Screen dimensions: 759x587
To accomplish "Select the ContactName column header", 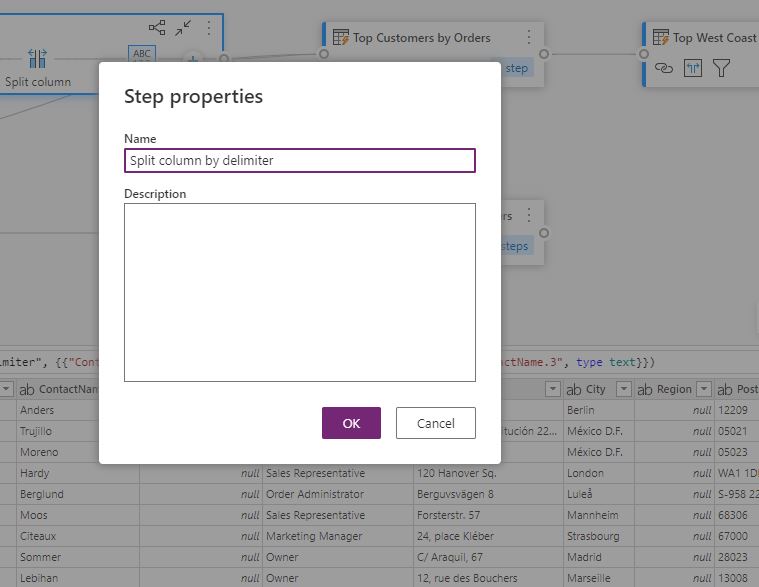I will (x=68, y=389).
